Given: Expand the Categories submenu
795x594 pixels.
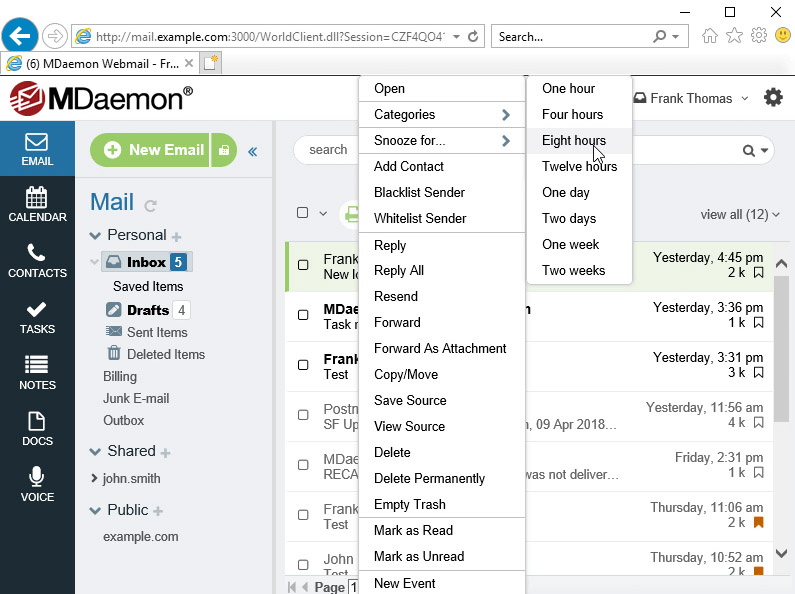Looking at the screenshot, I should click(x=442, y=115).
